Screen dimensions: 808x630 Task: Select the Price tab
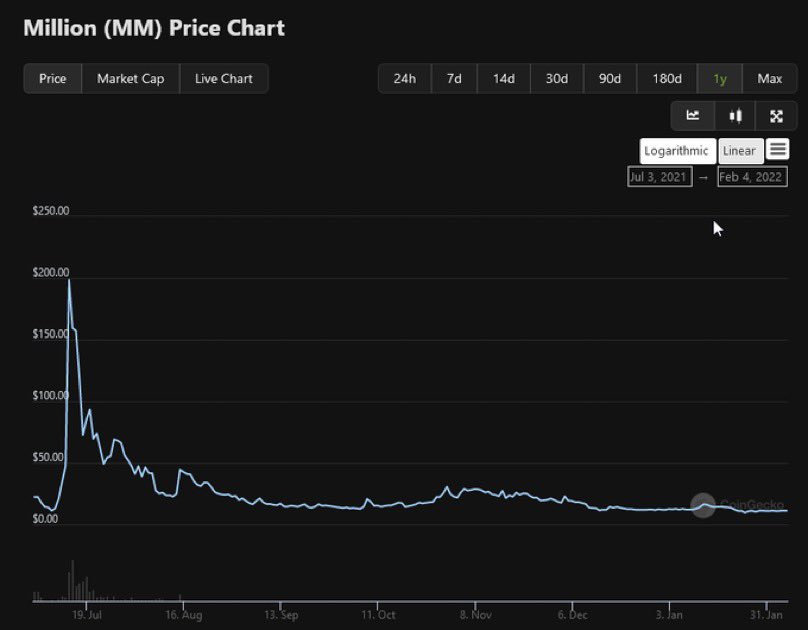[x=52, y=78]
